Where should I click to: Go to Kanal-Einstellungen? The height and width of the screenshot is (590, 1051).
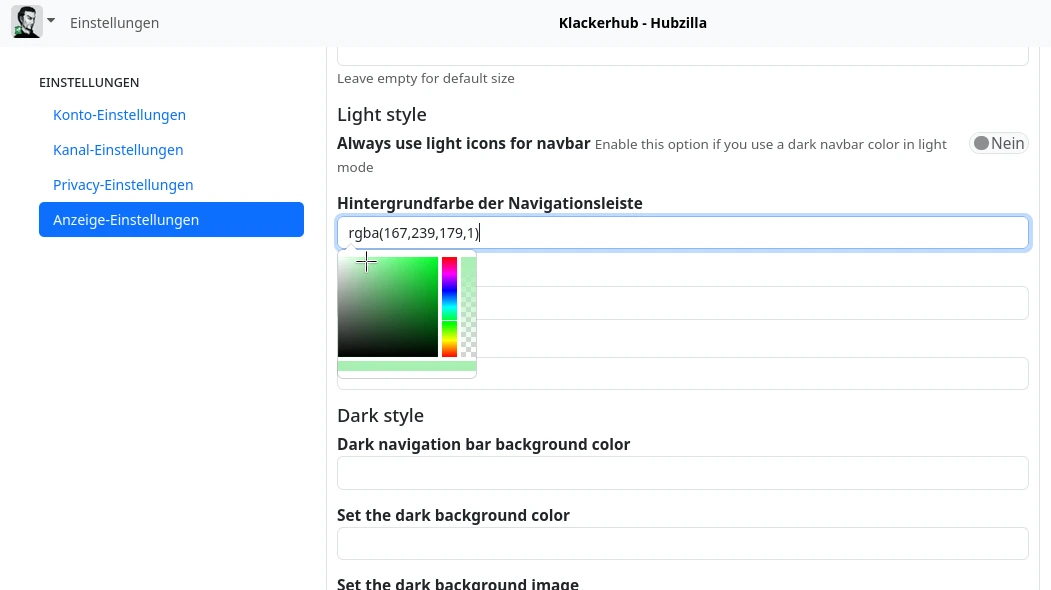point(118,150)
